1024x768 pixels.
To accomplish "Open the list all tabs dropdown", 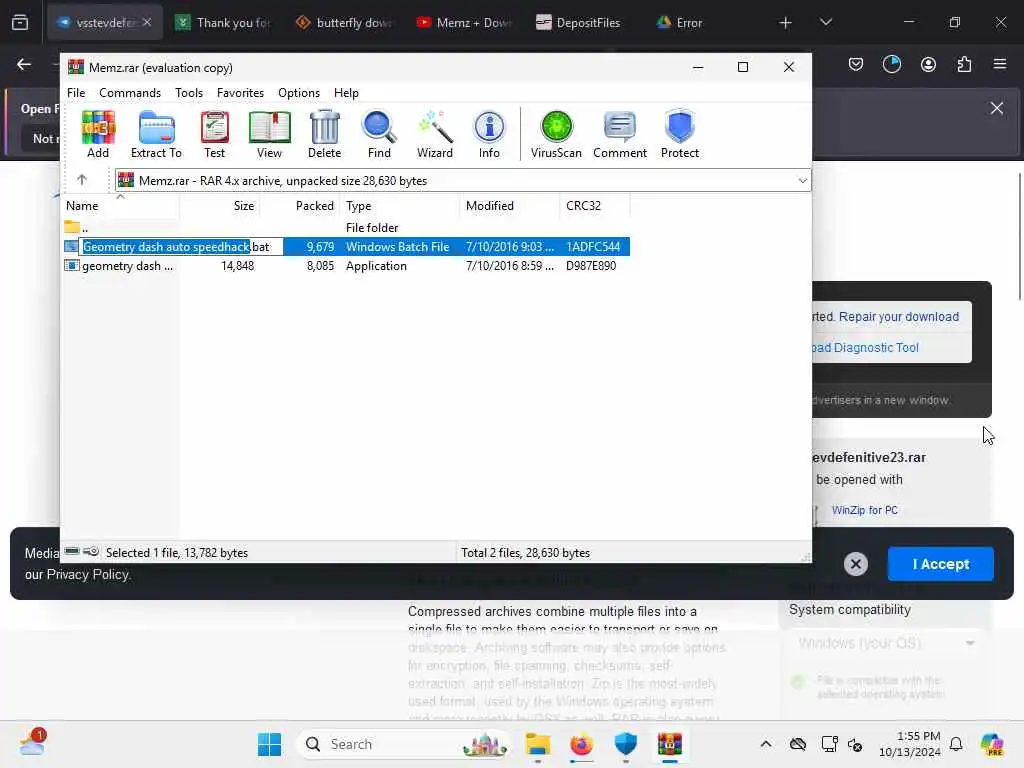I will point(825,23).
